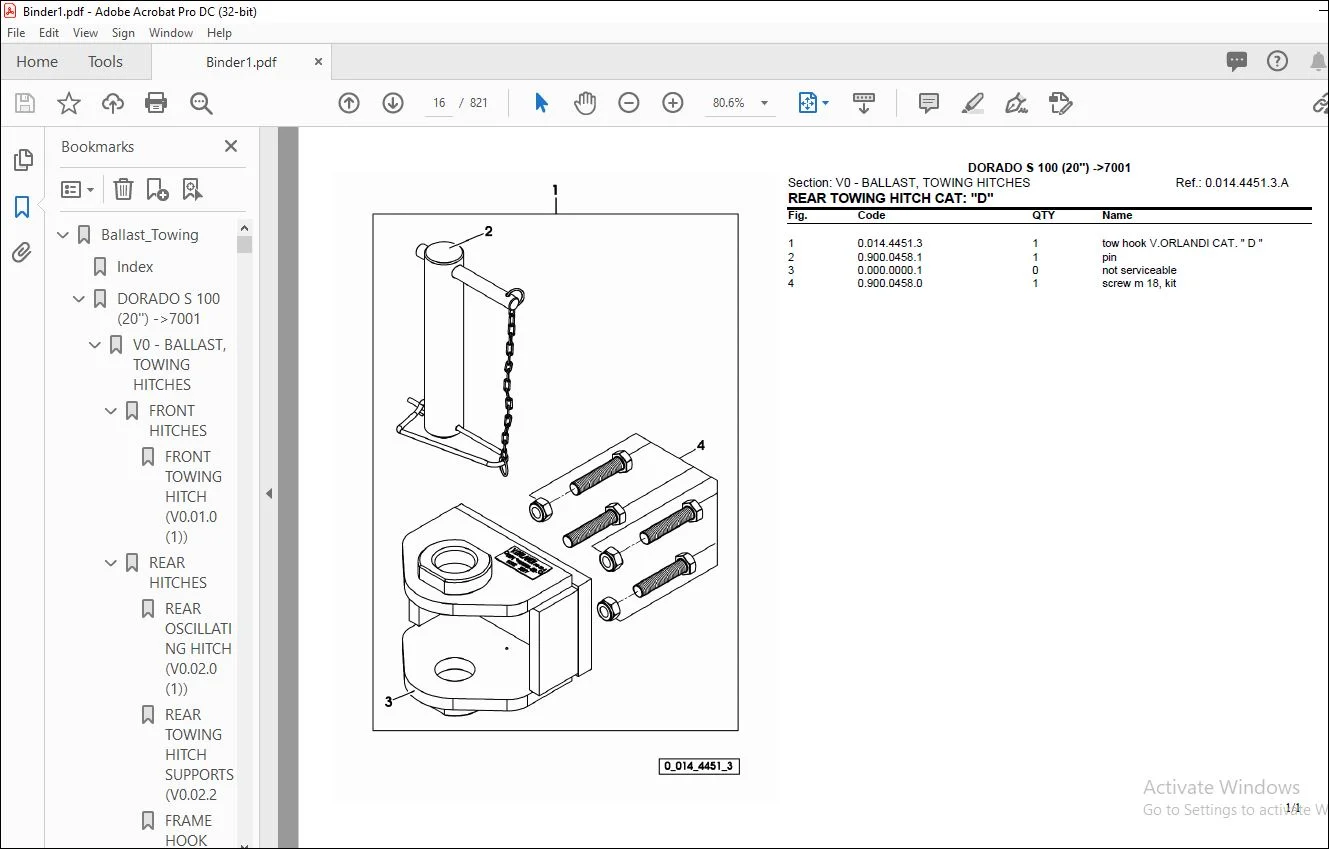Screen dimensions: 1329x849
Task: Select the Binder1.pdf document tab
Action: [241, 62]
